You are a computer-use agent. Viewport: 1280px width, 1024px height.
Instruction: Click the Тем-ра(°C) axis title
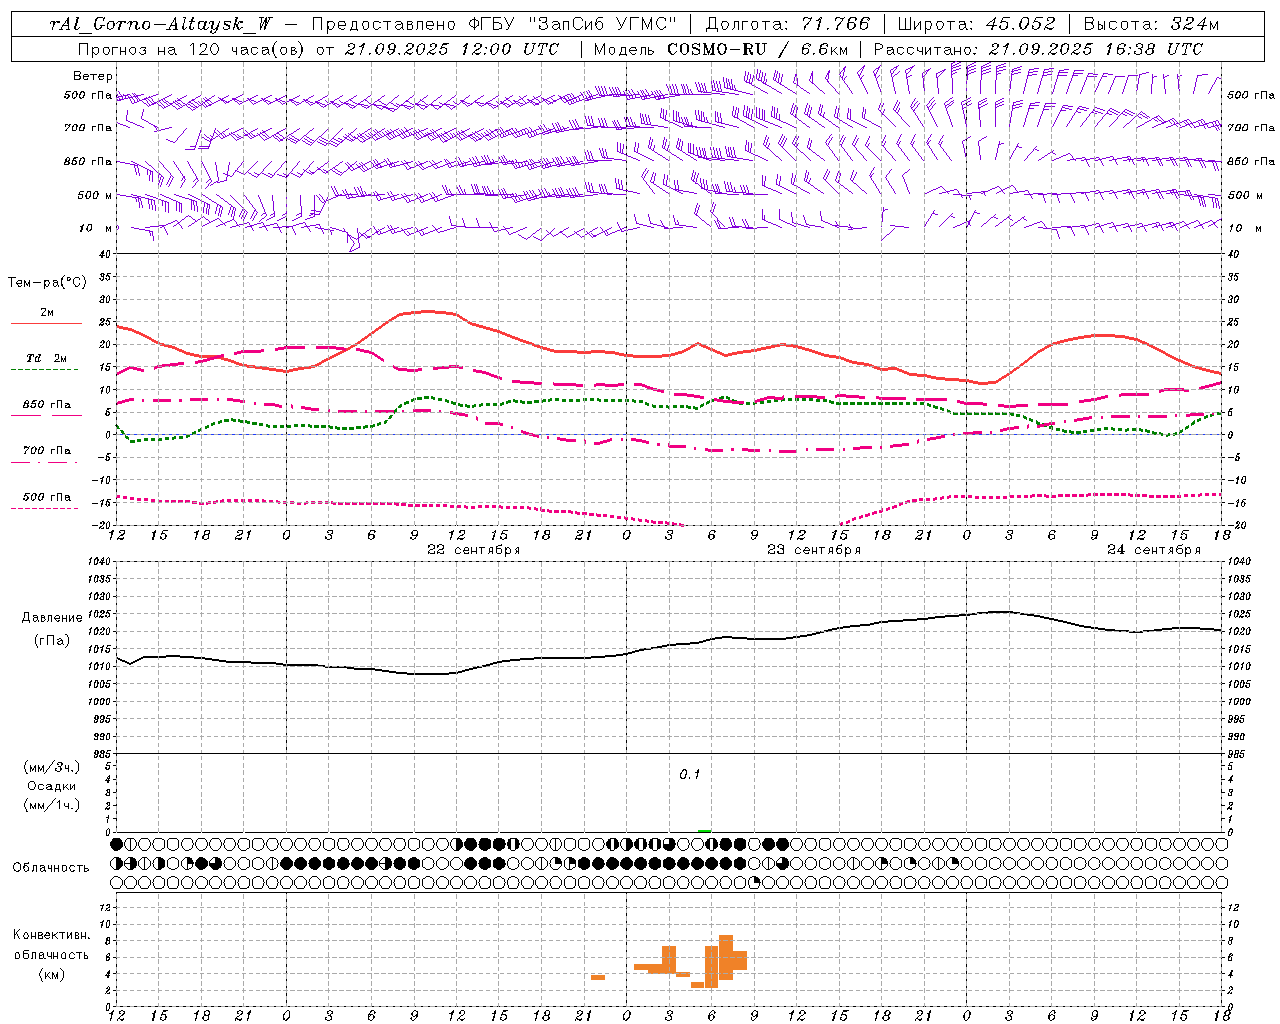coord(47,283)
